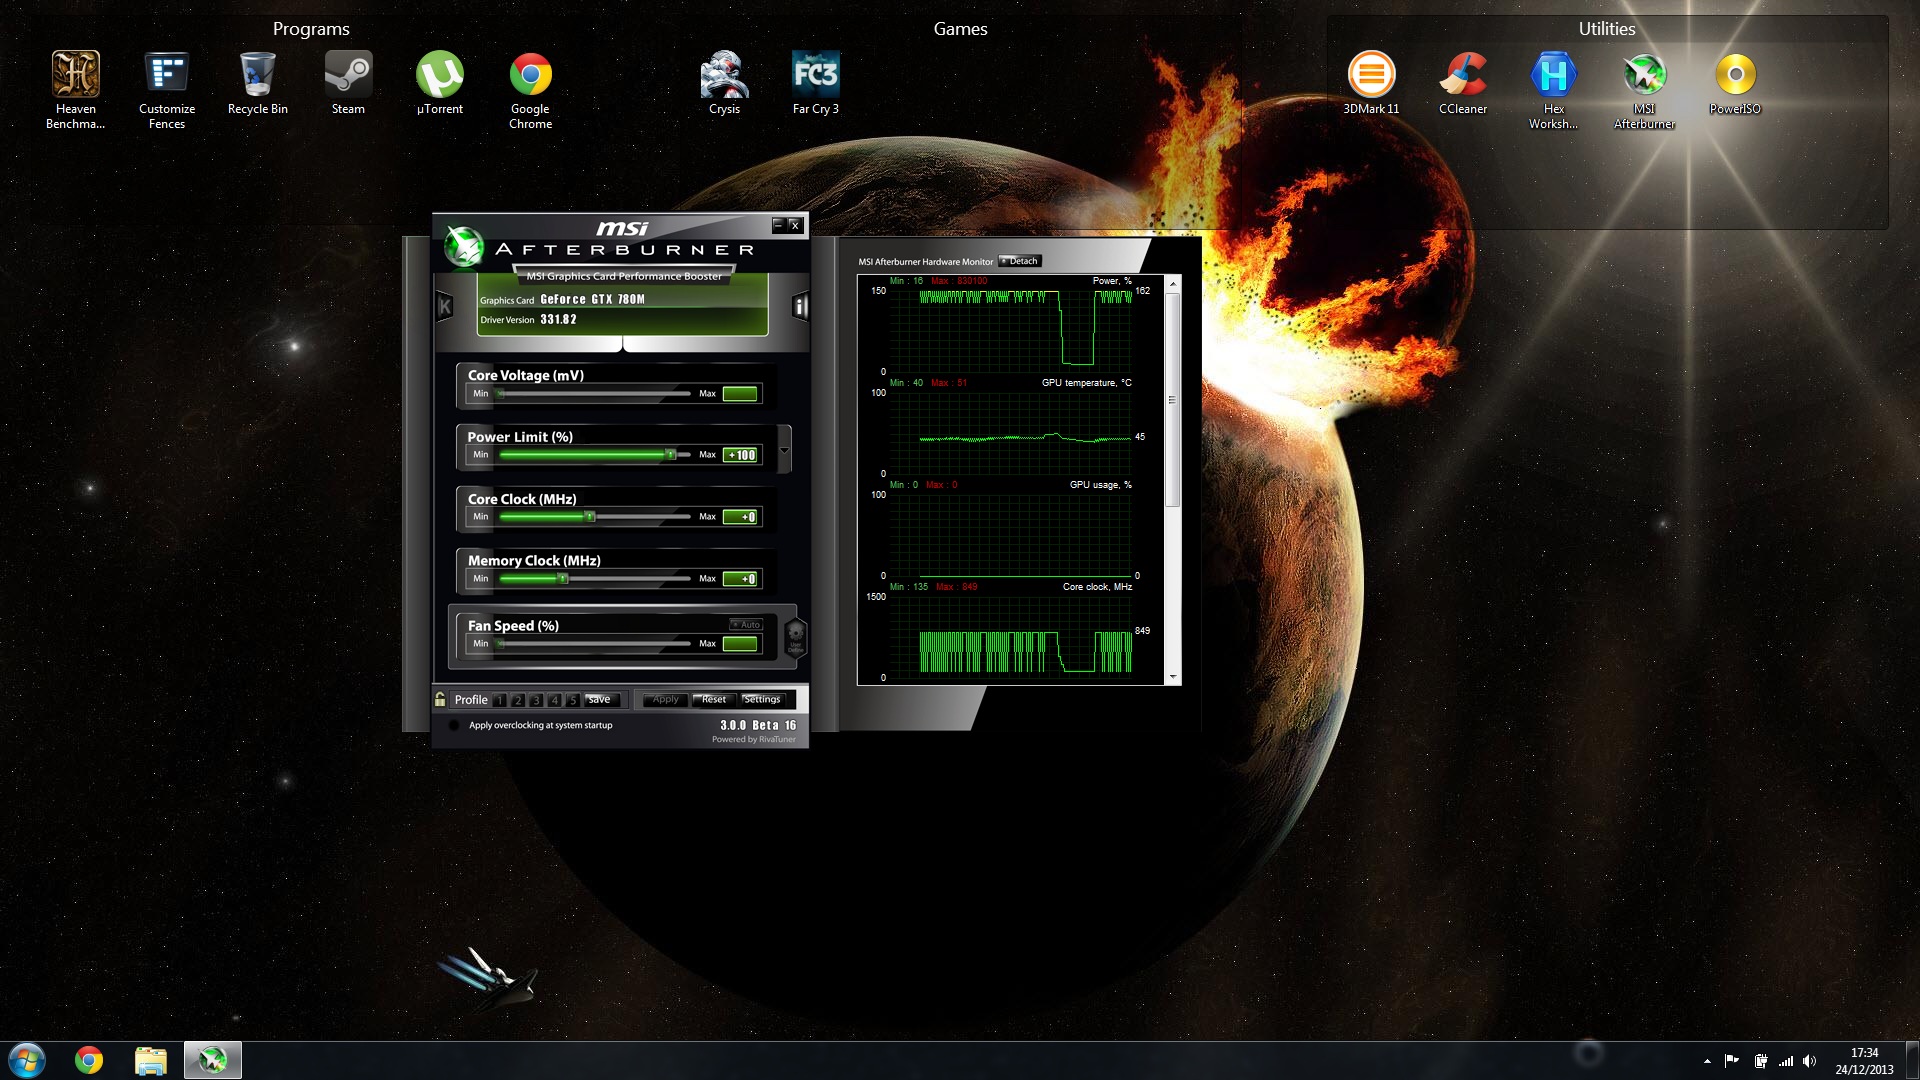Open the volume speaker tray icon
1920x1080 pixels.
tap(1809, 1061)
